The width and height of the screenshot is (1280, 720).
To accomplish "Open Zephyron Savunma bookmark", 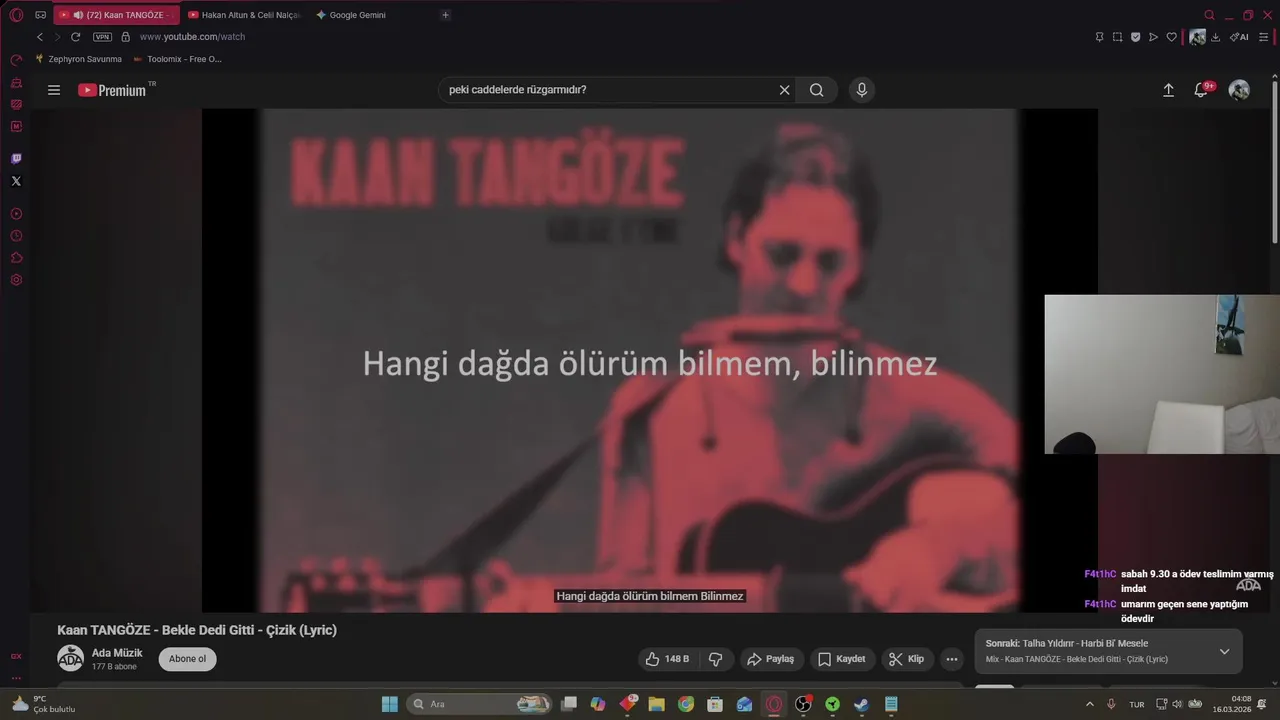I will (x=78, y=59).
